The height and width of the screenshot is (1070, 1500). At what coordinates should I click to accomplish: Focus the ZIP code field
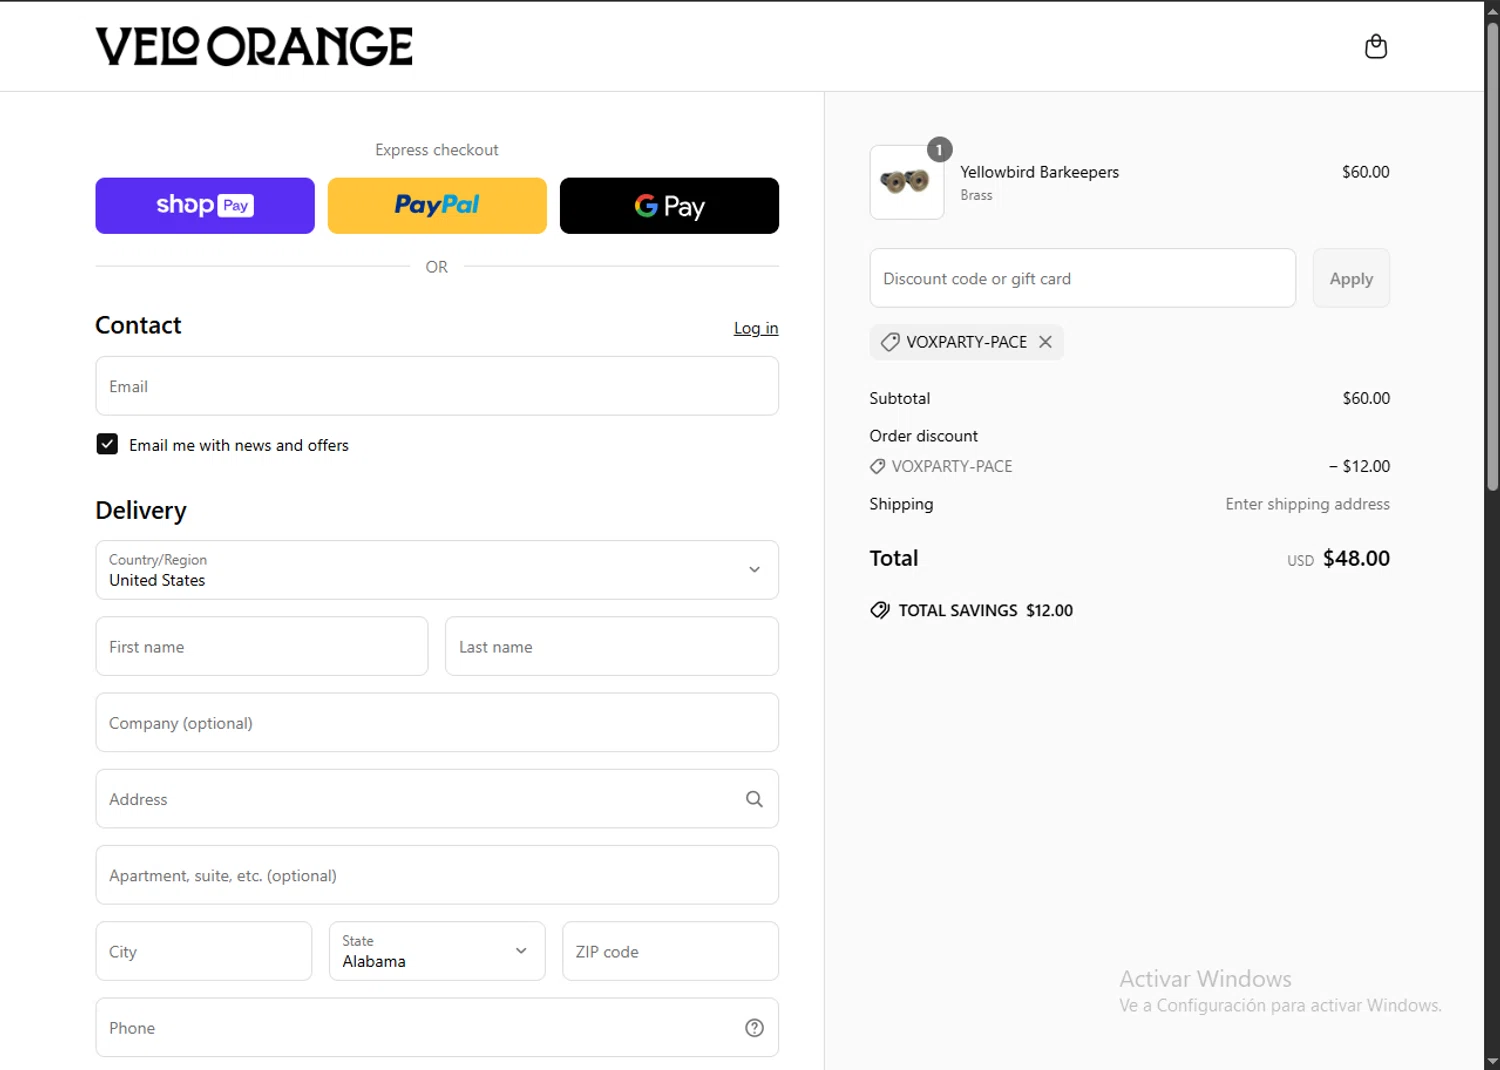click(670, 951)
